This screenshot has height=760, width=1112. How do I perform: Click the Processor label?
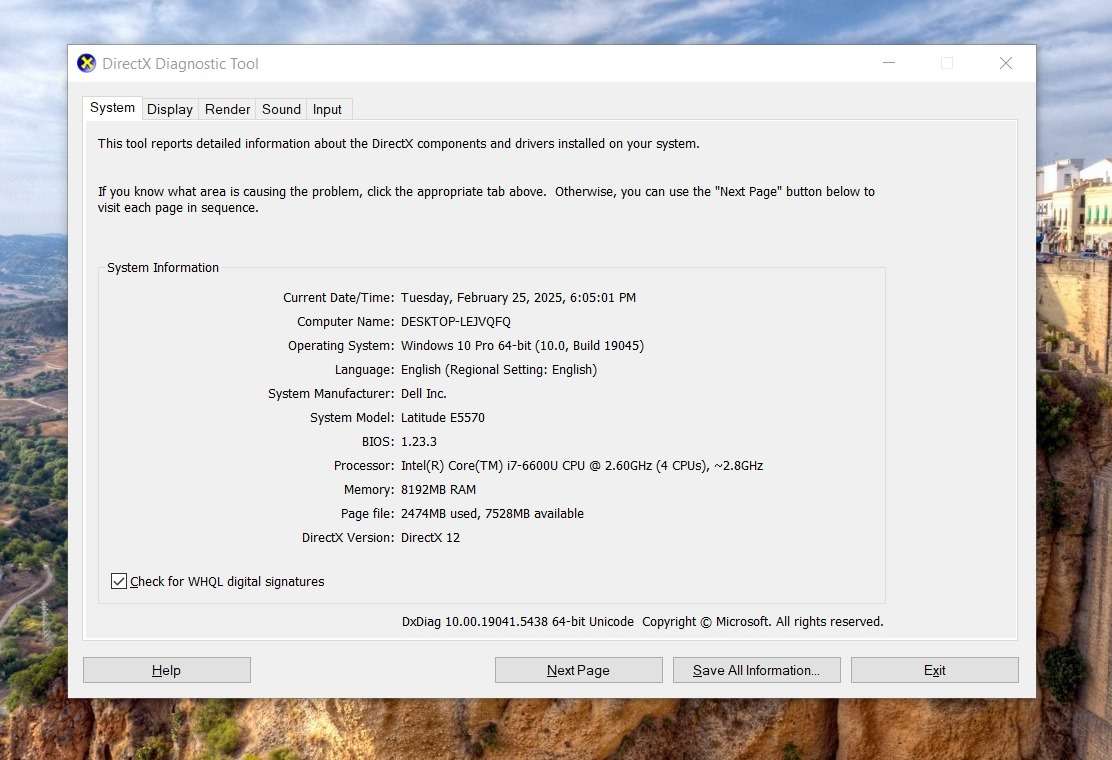point(364,466)
